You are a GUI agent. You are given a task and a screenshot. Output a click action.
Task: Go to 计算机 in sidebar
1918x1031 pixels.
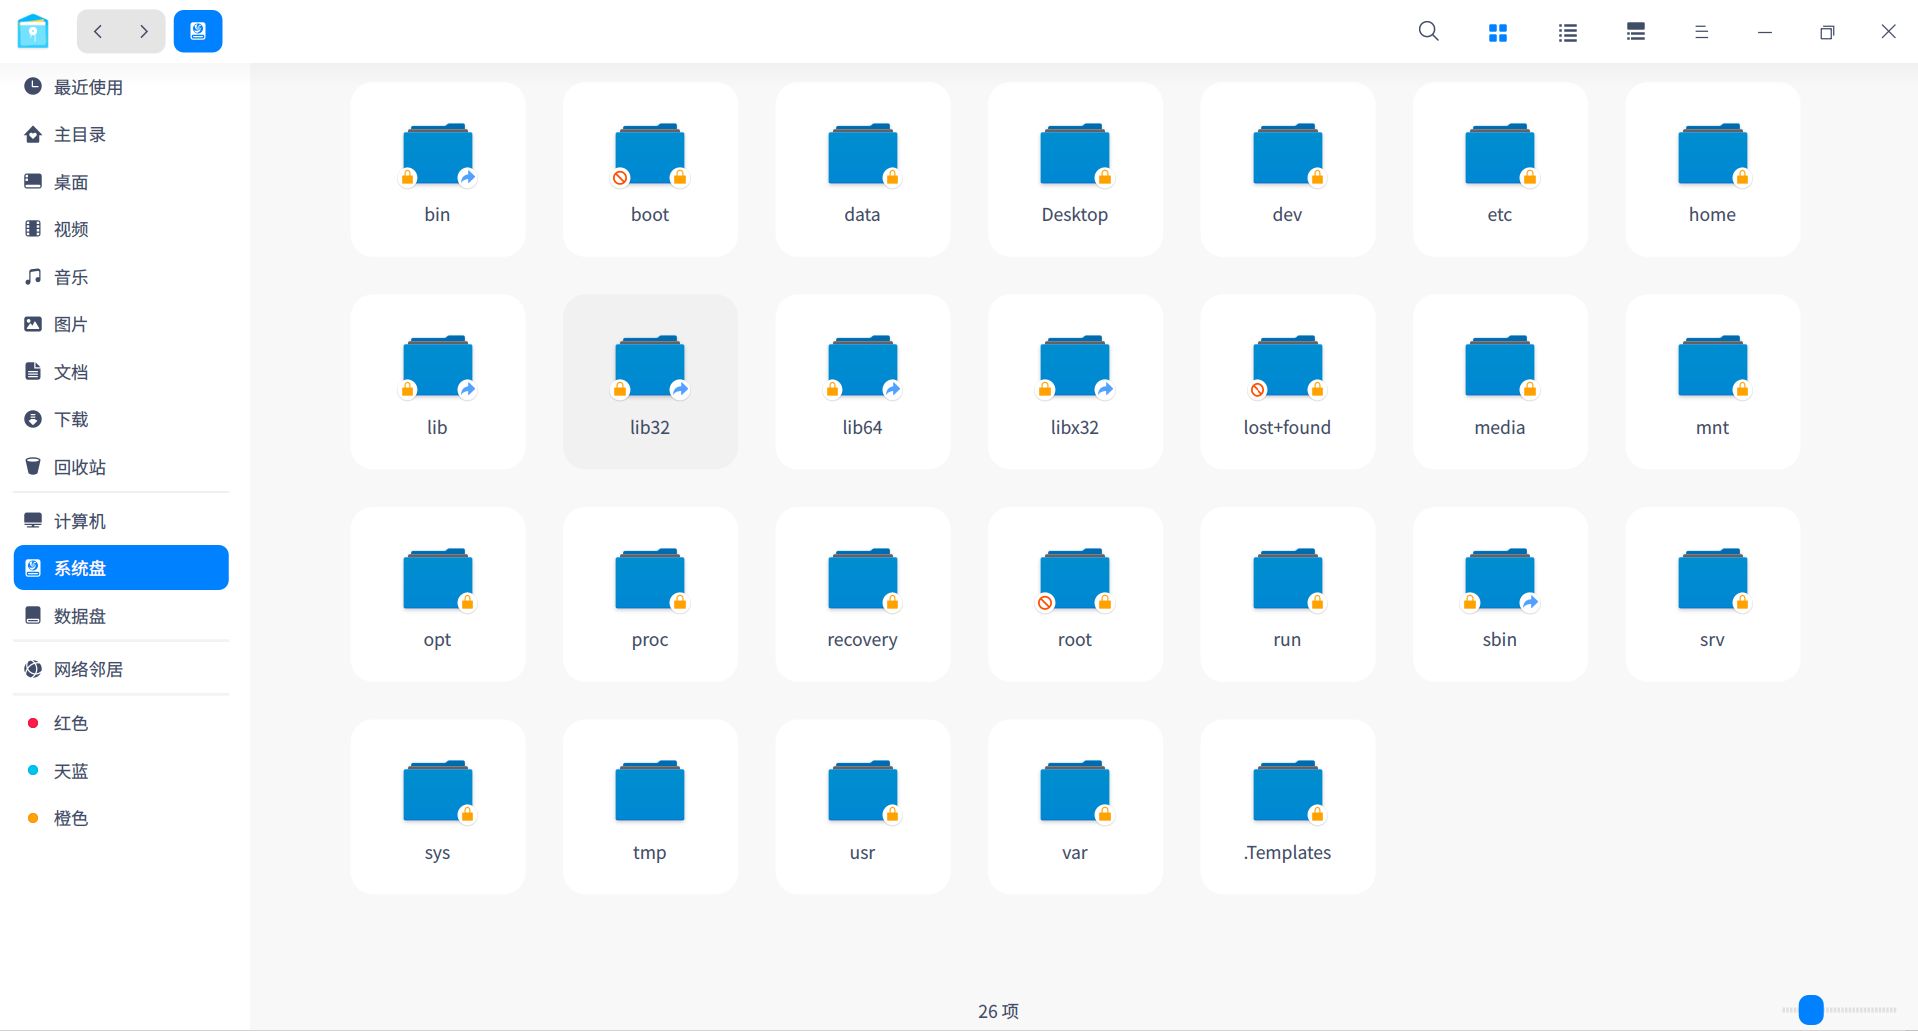tap(79, 521)
